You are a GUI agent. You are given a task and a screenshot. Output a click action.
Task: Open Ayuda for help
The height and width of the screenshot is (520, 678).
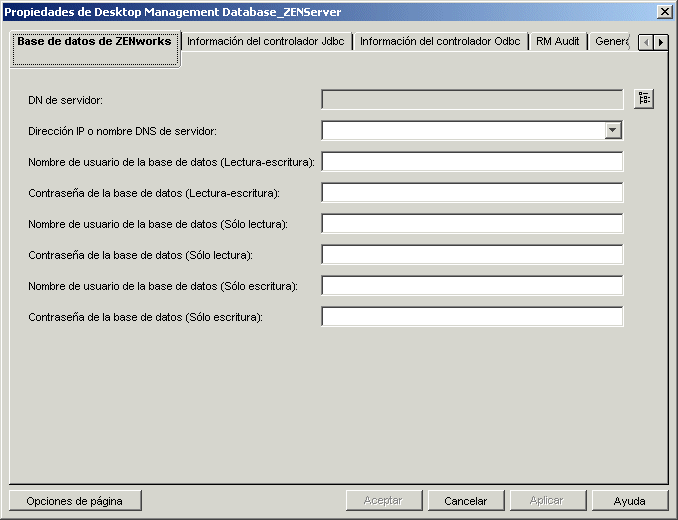click(x=630, y=501)
